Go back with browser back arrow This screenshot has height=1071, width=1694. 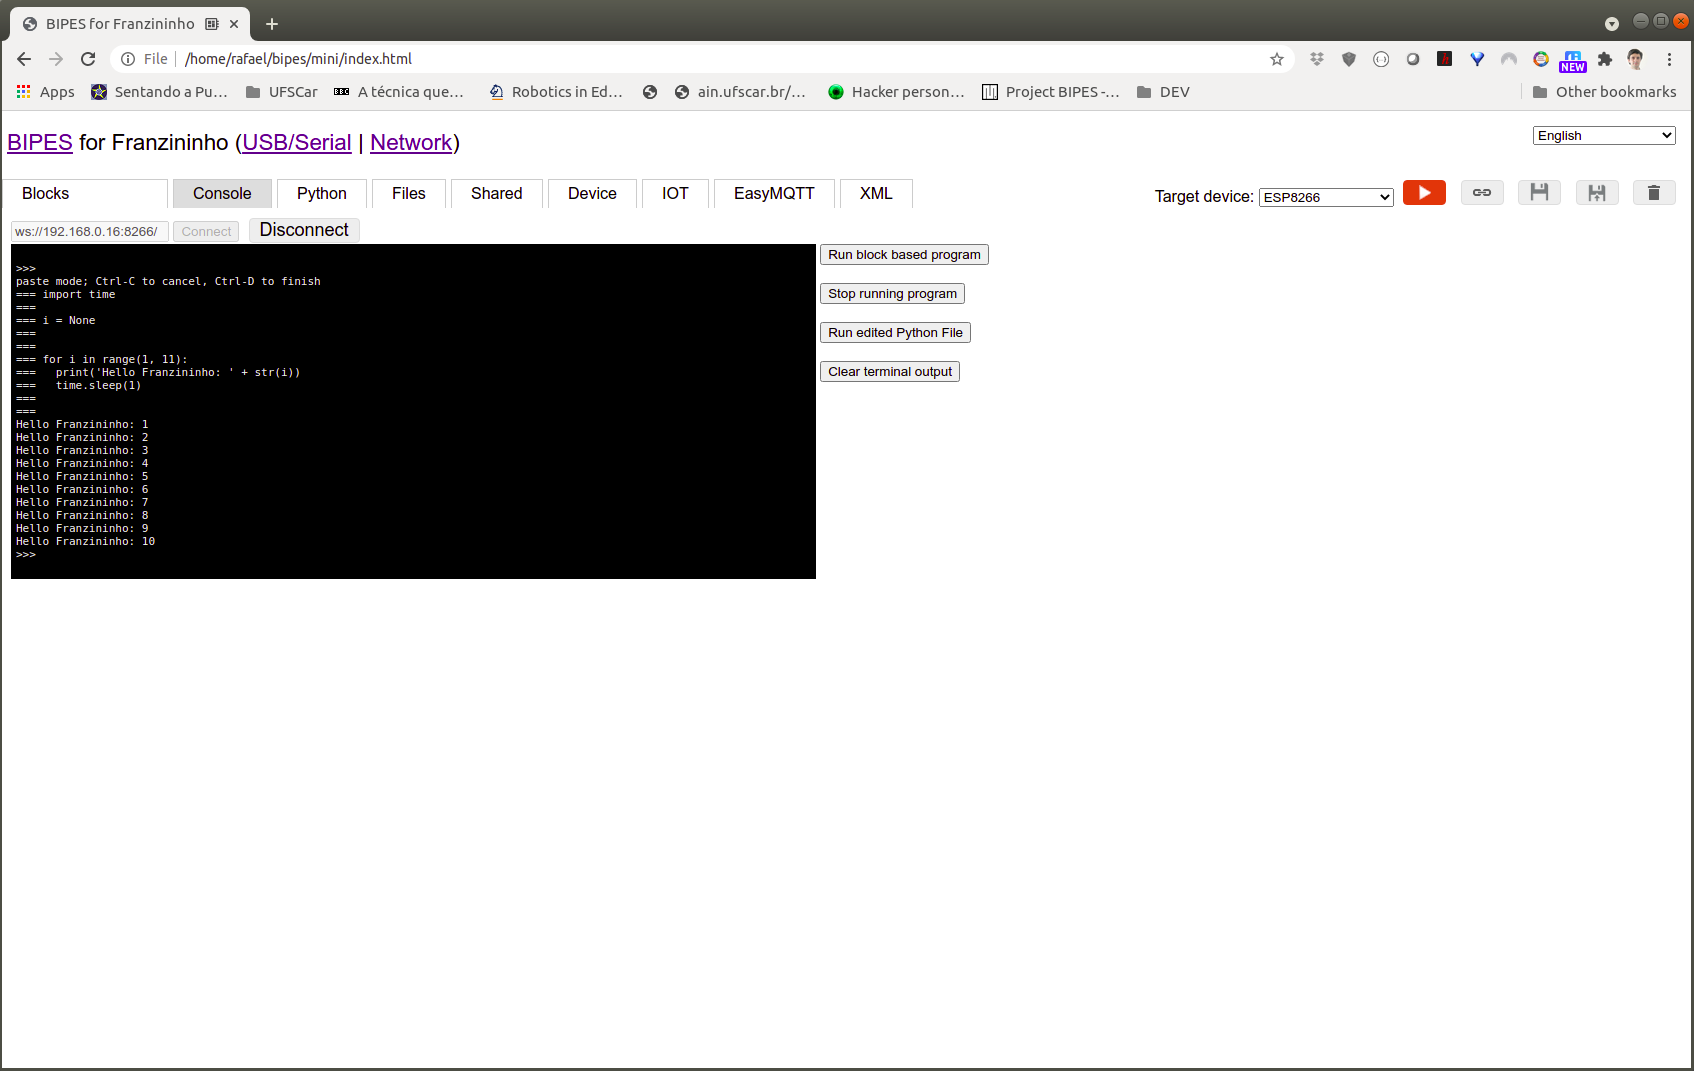point(24,59)
